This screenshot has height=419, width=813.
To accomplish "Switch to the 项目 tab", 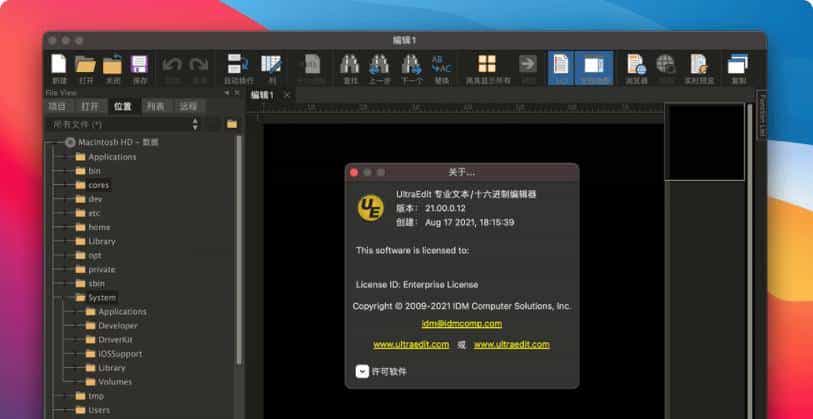I will [x=57, y=107].
